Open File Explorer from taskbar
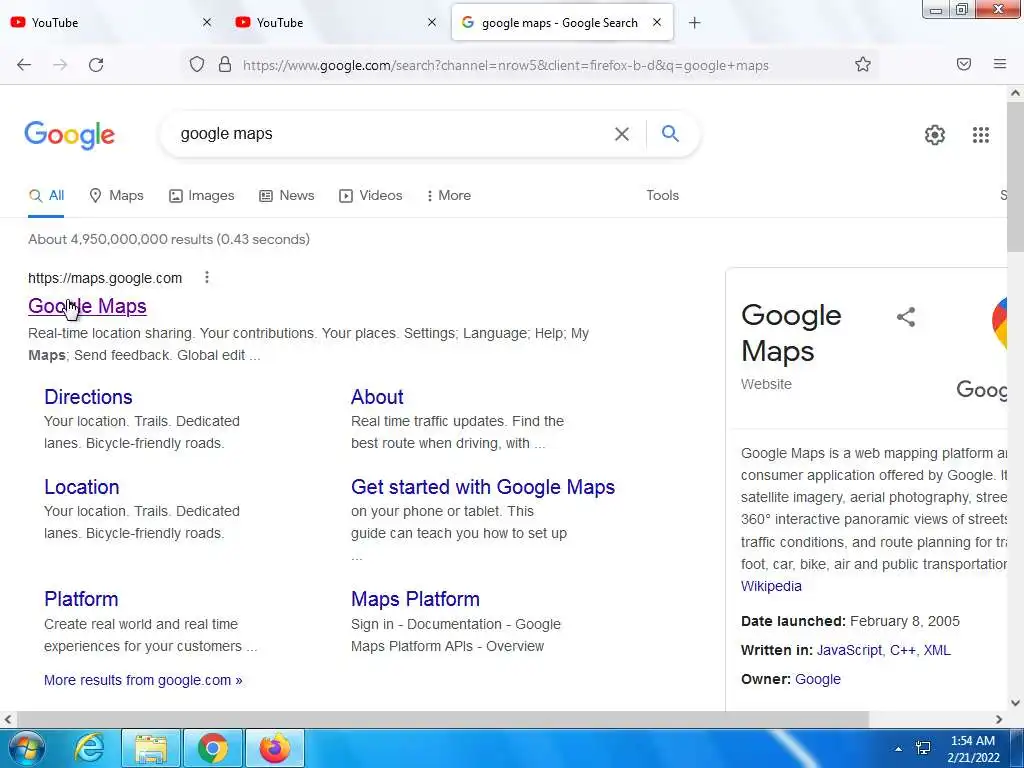 [151, 748]
